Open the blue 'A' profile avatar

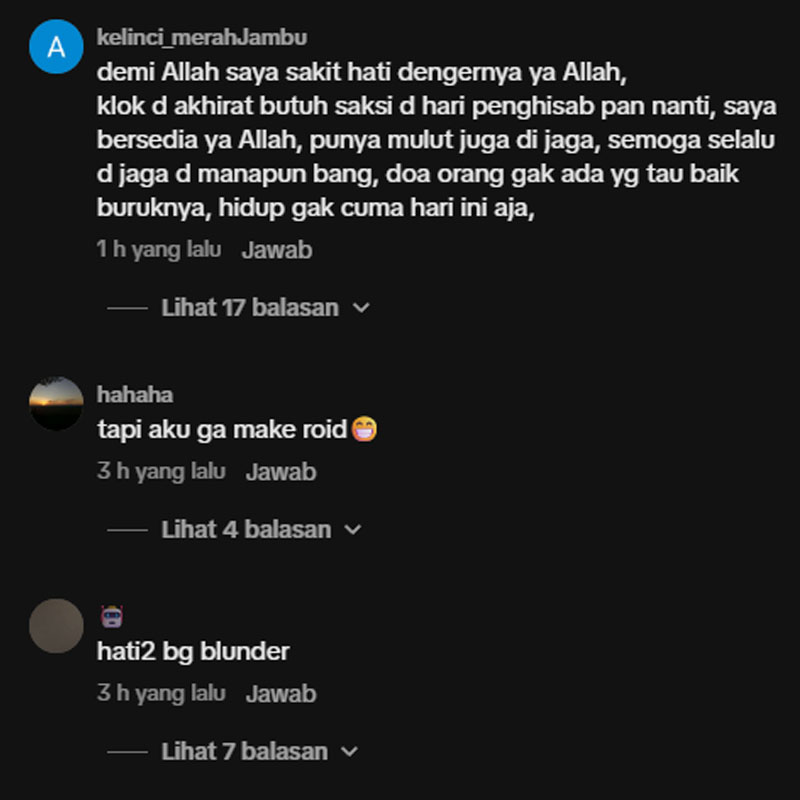click(x=56, y=46)
